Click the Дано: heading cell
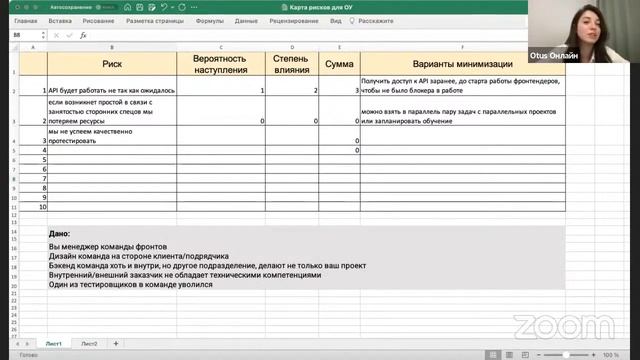 (x=60, y=233)
